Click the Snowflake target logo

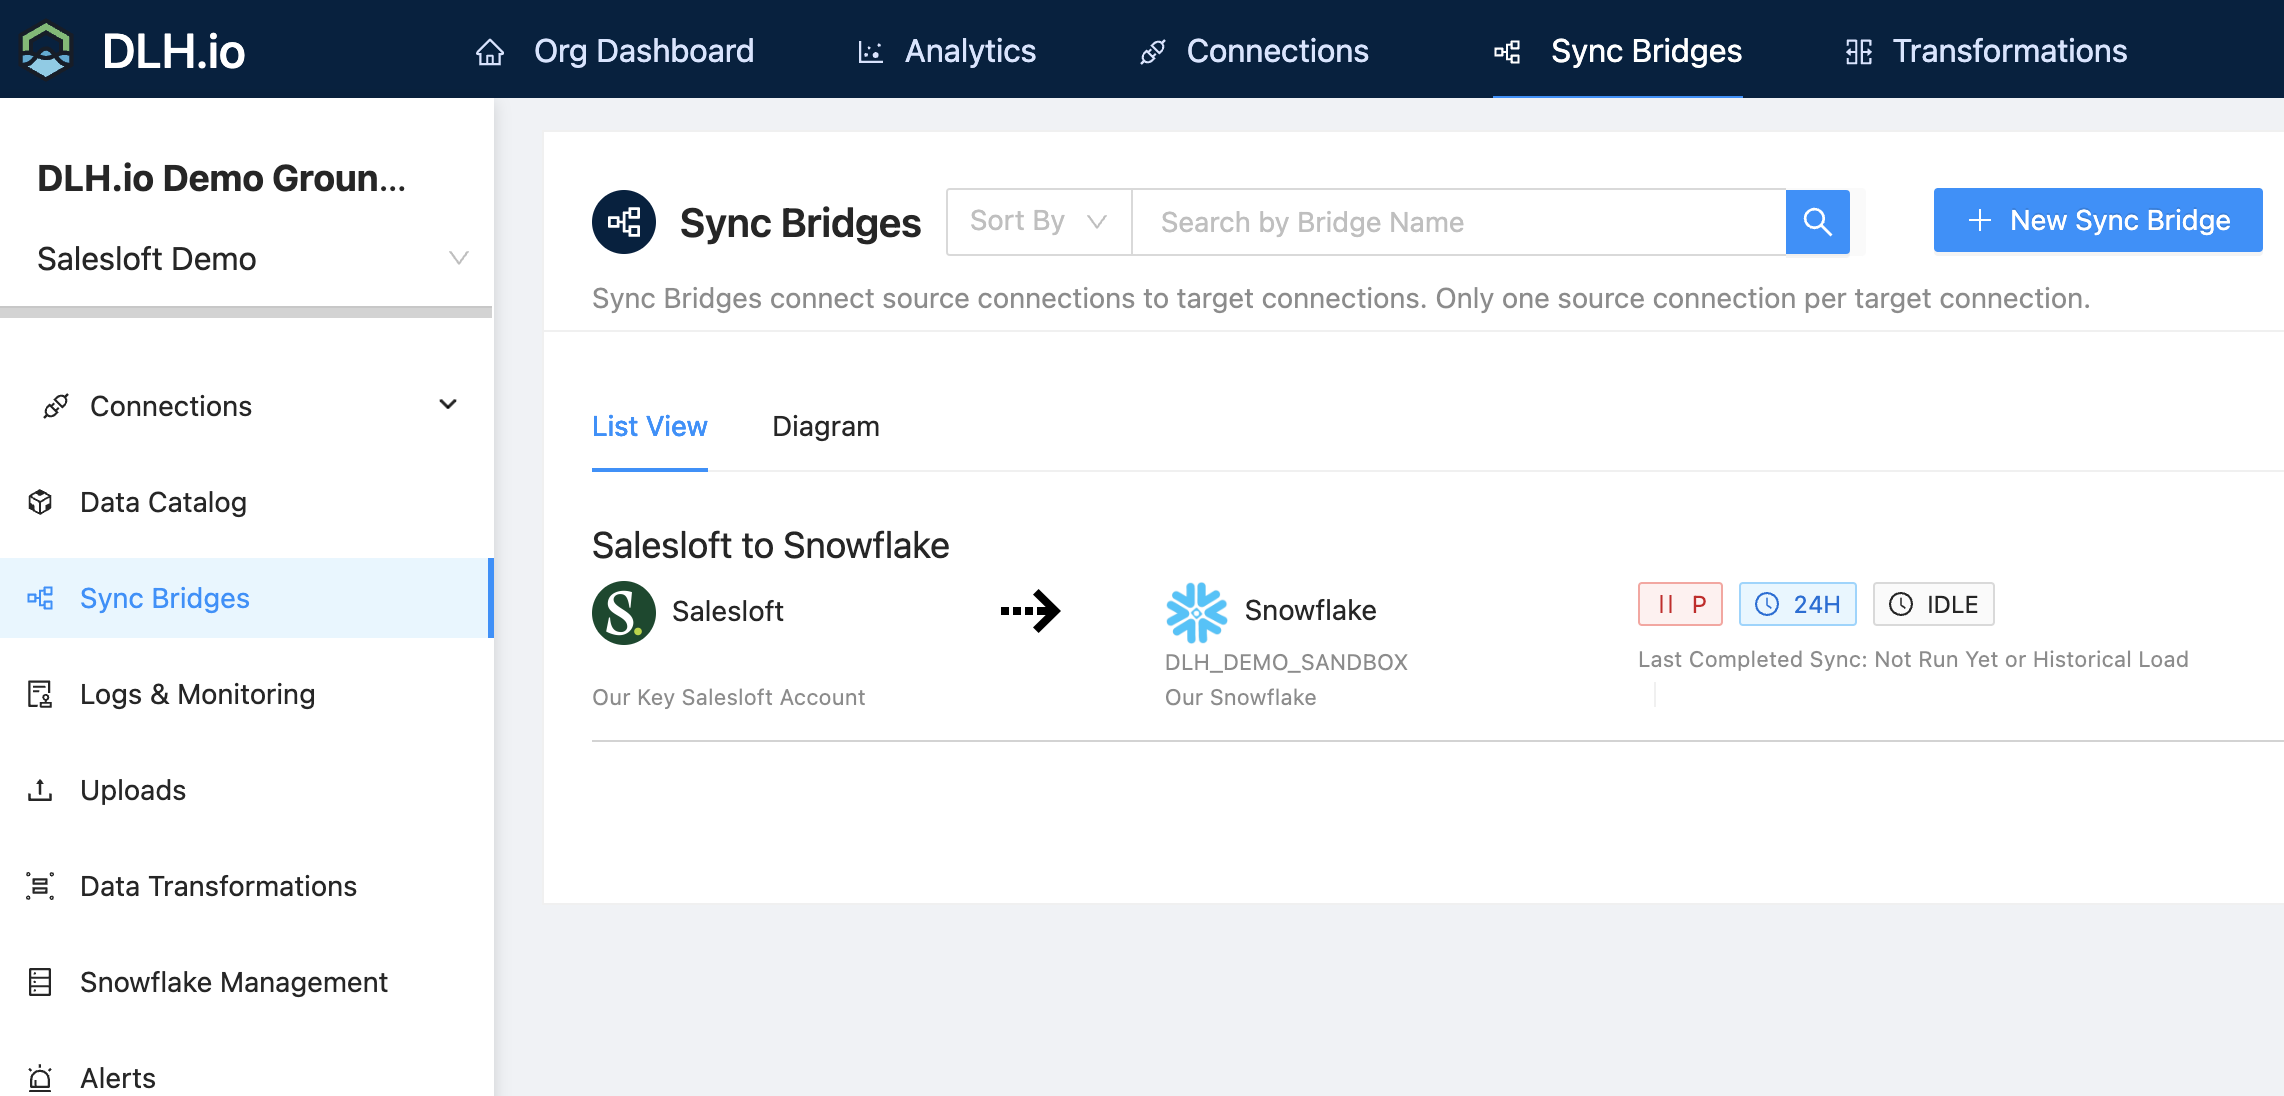tap(1196, 612)
